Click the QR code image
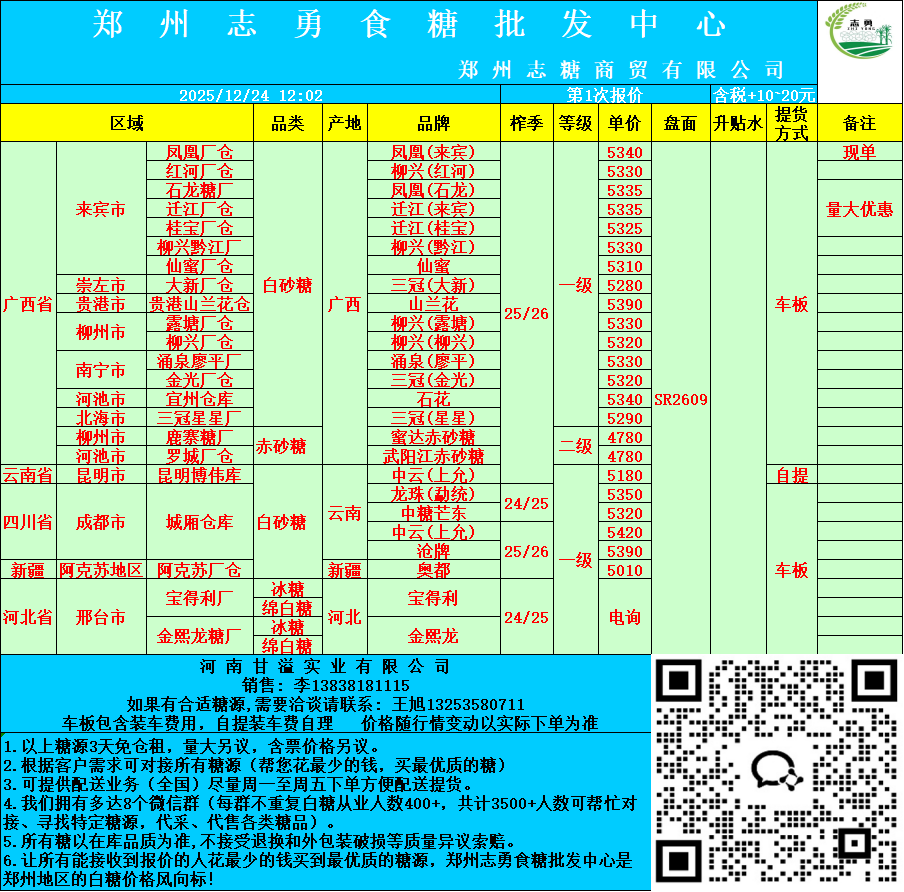The image size is (904, 892). (777, 773)
